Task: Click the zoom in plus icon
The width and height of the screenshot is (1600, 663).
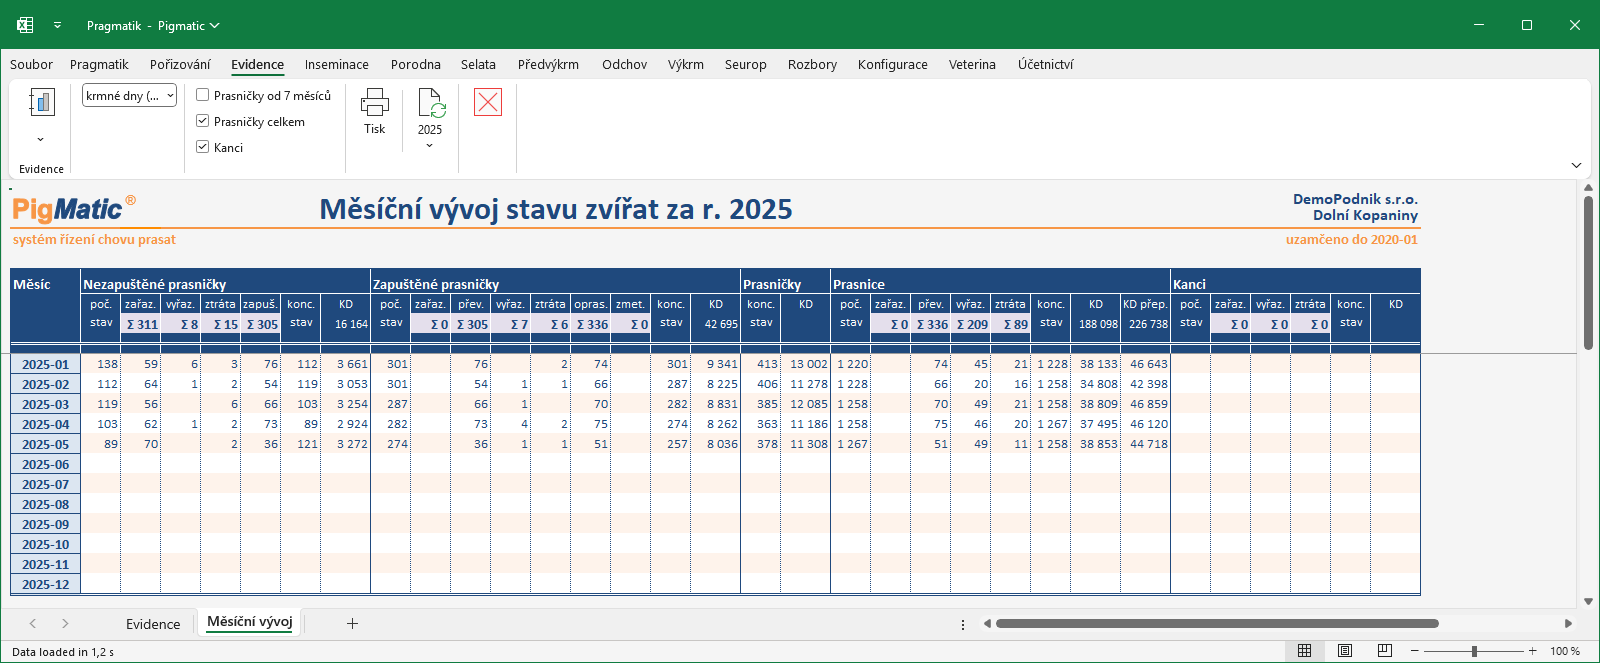Action: point(1532,651)
